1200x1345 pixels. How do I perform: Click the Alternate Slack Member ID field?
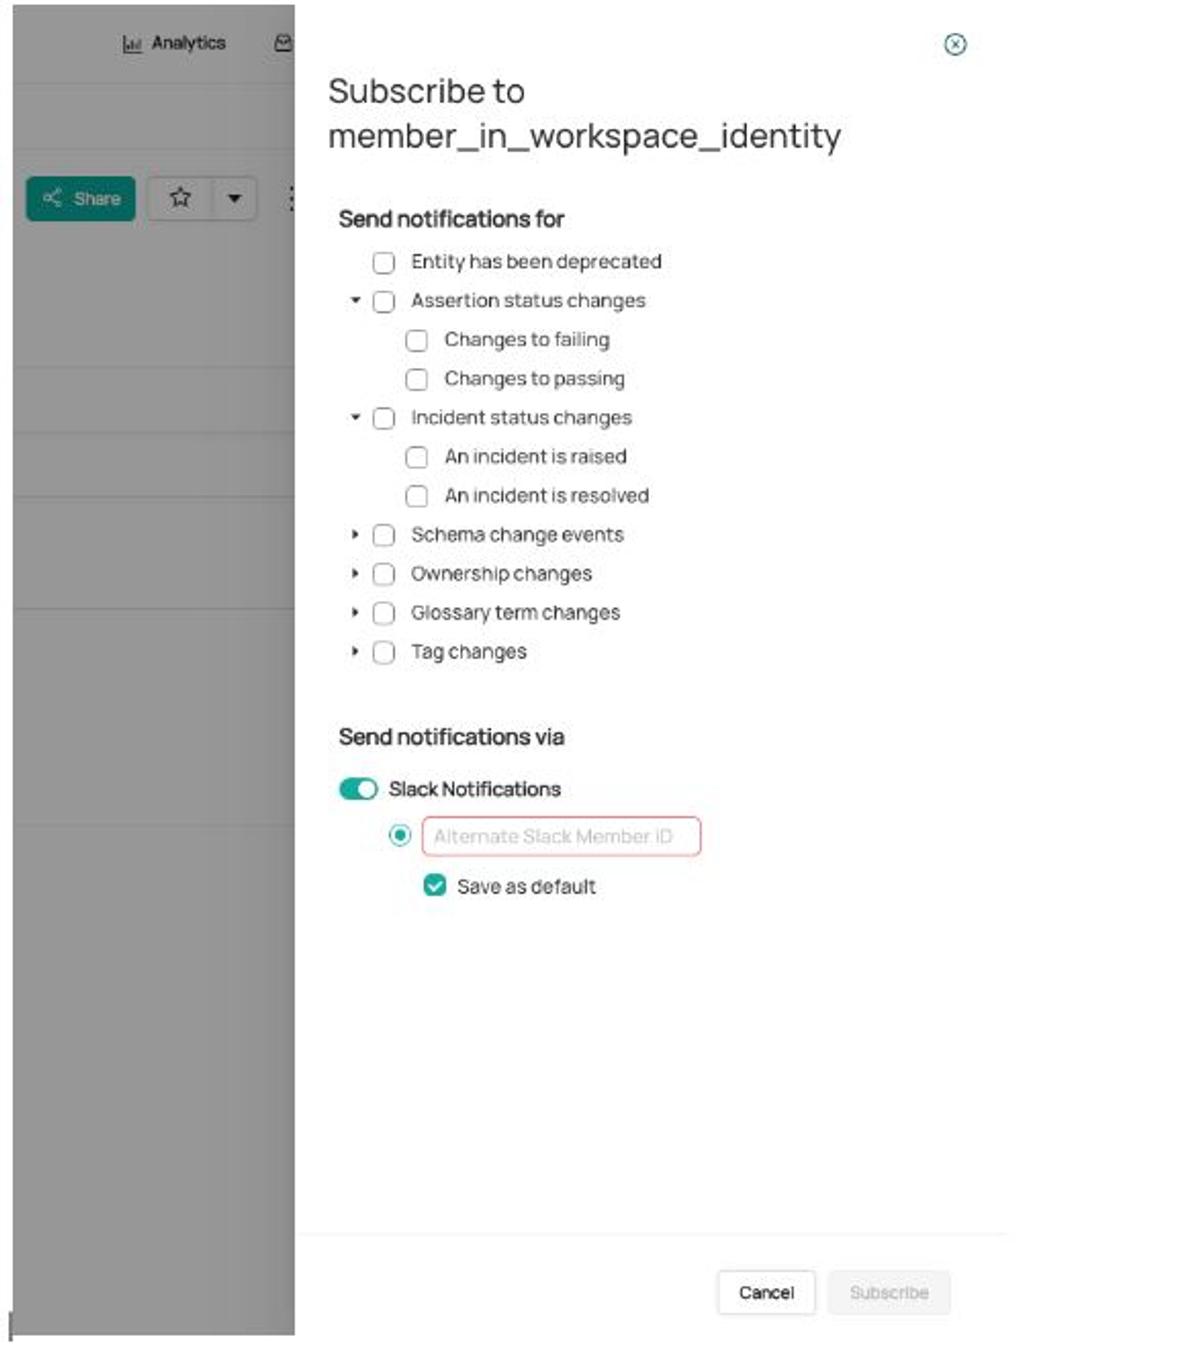coord(561,836)
